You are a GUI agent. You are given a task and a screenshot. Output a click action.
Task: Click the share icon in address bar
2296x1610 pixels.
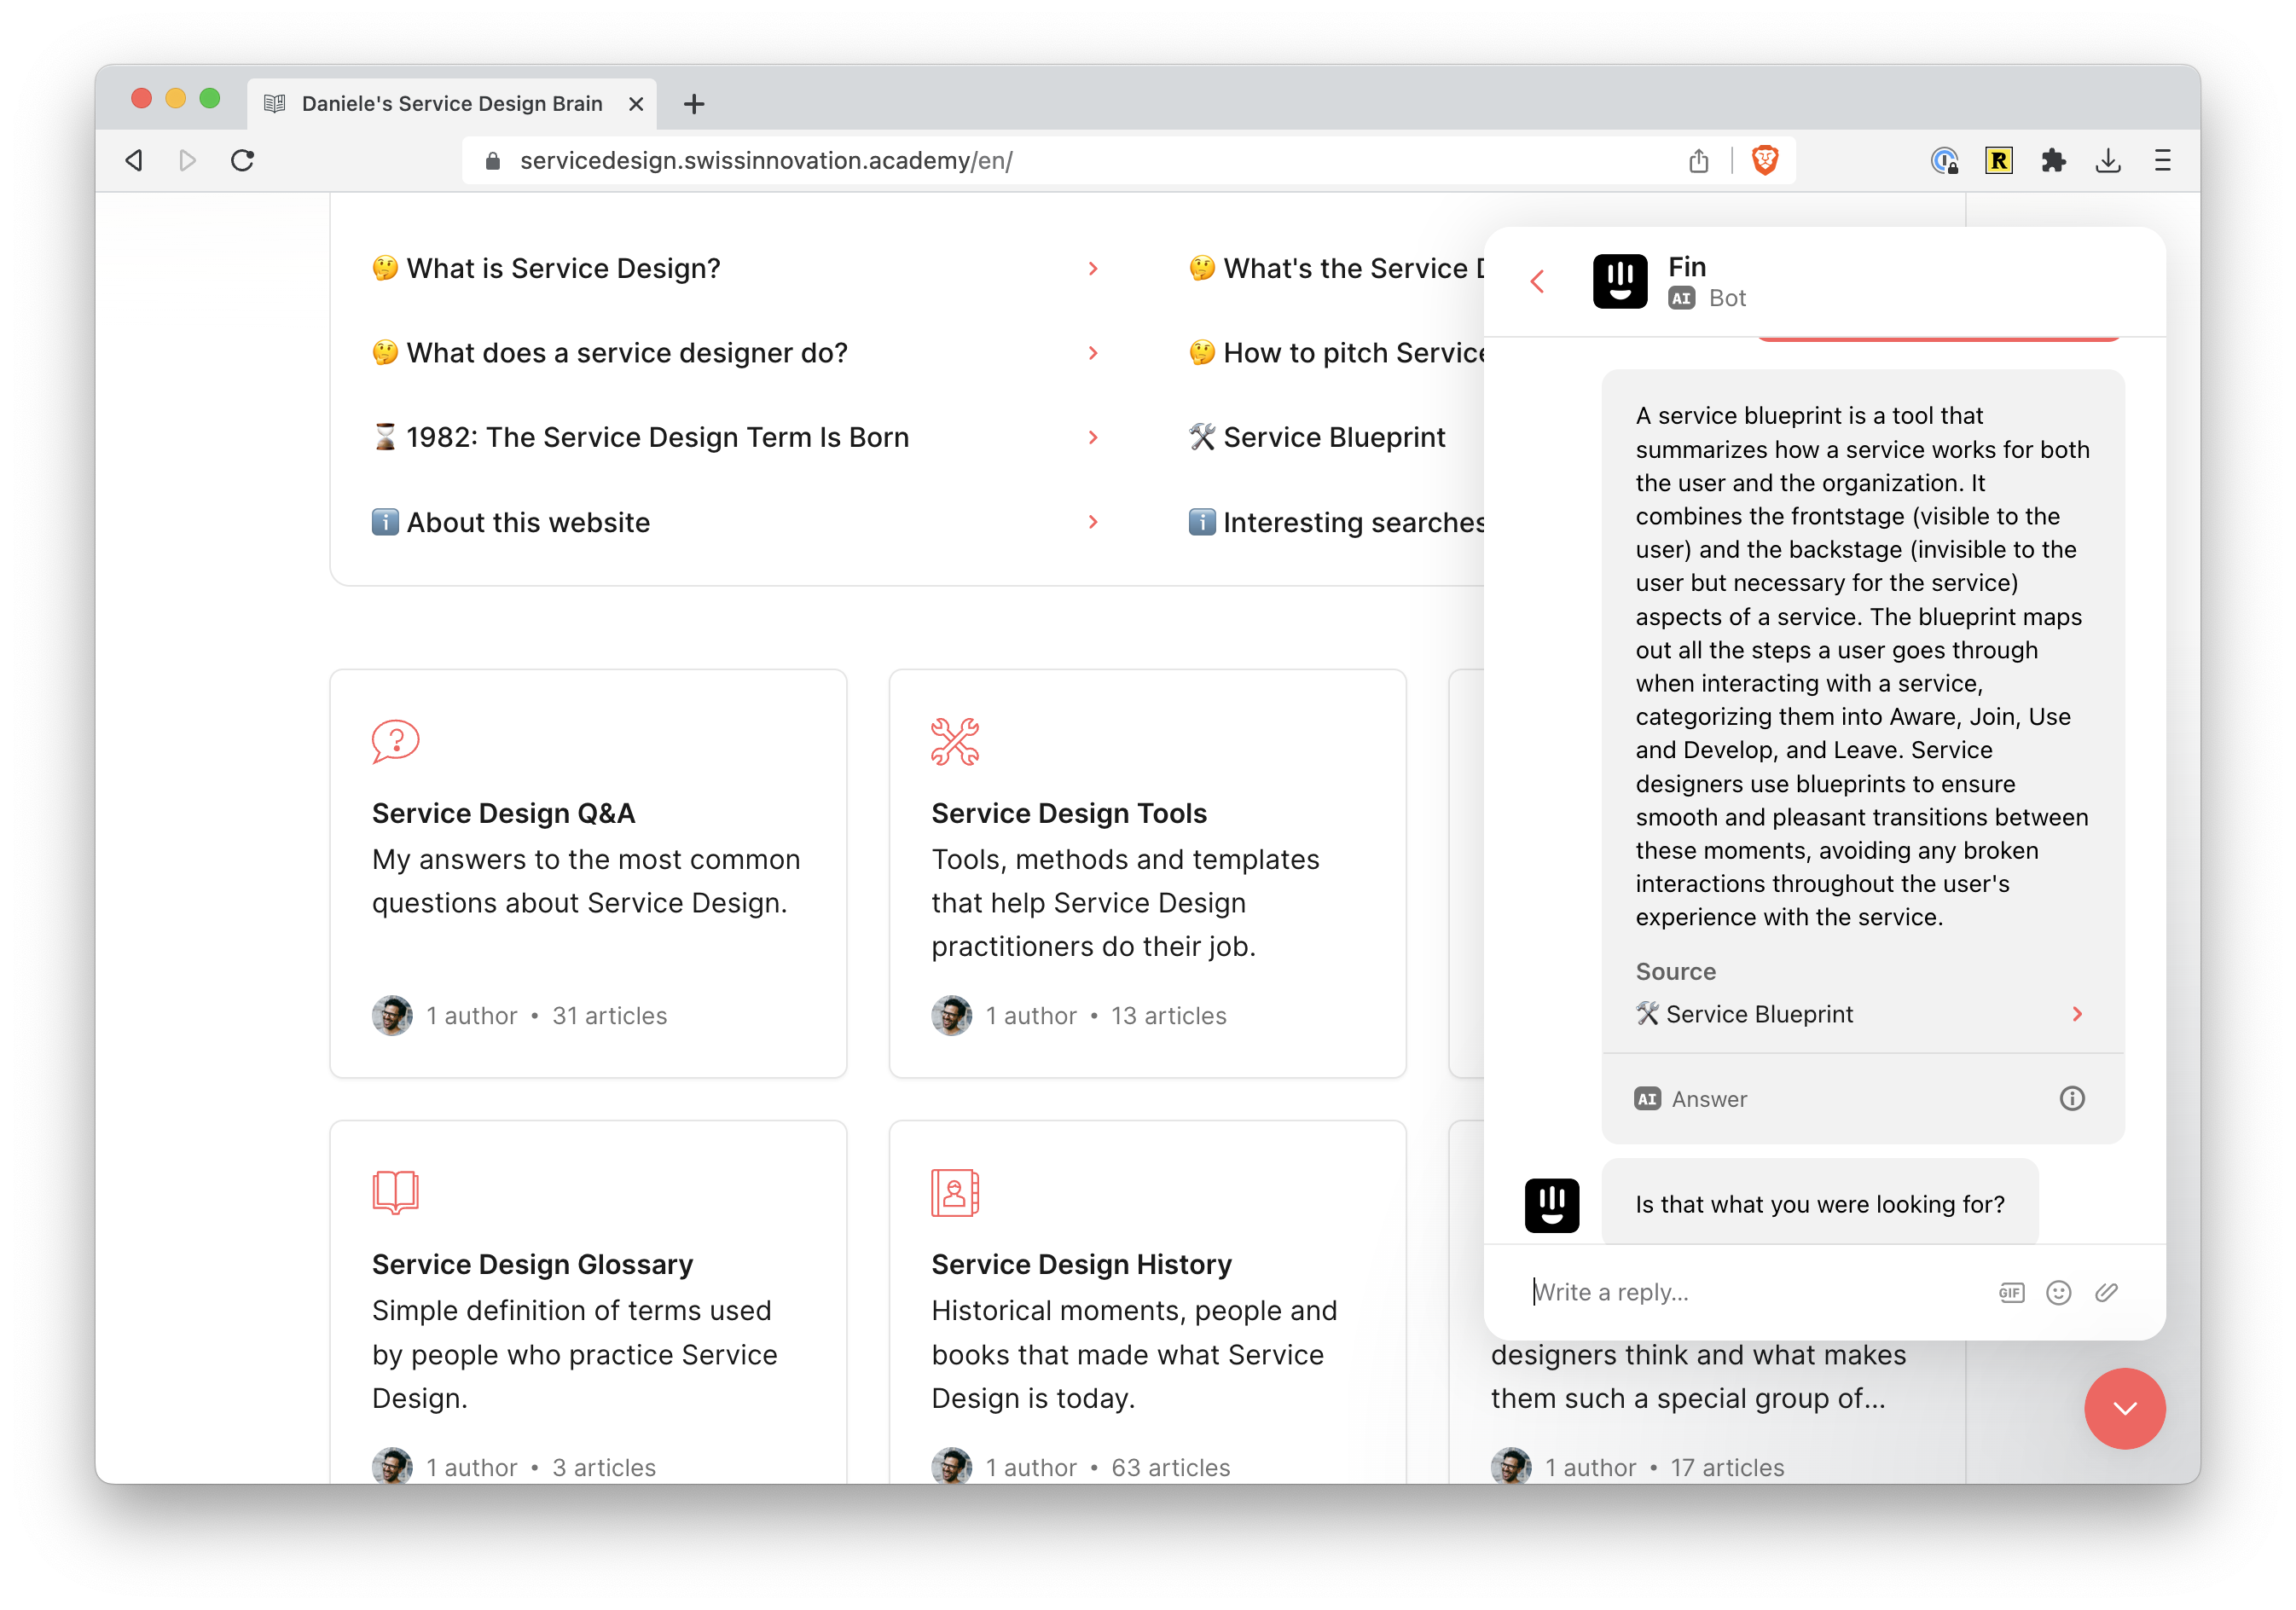[x=1698, y=160]
